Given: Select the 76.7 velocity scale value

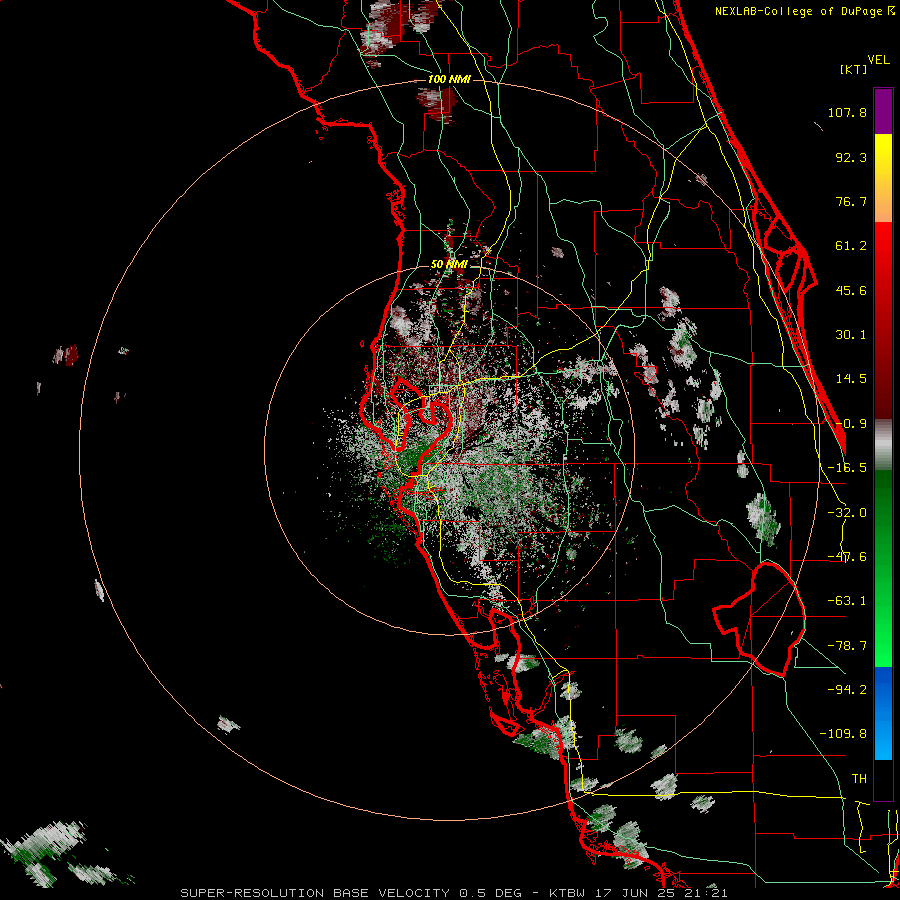Looking at the screenshot, I should pos(851,201).
